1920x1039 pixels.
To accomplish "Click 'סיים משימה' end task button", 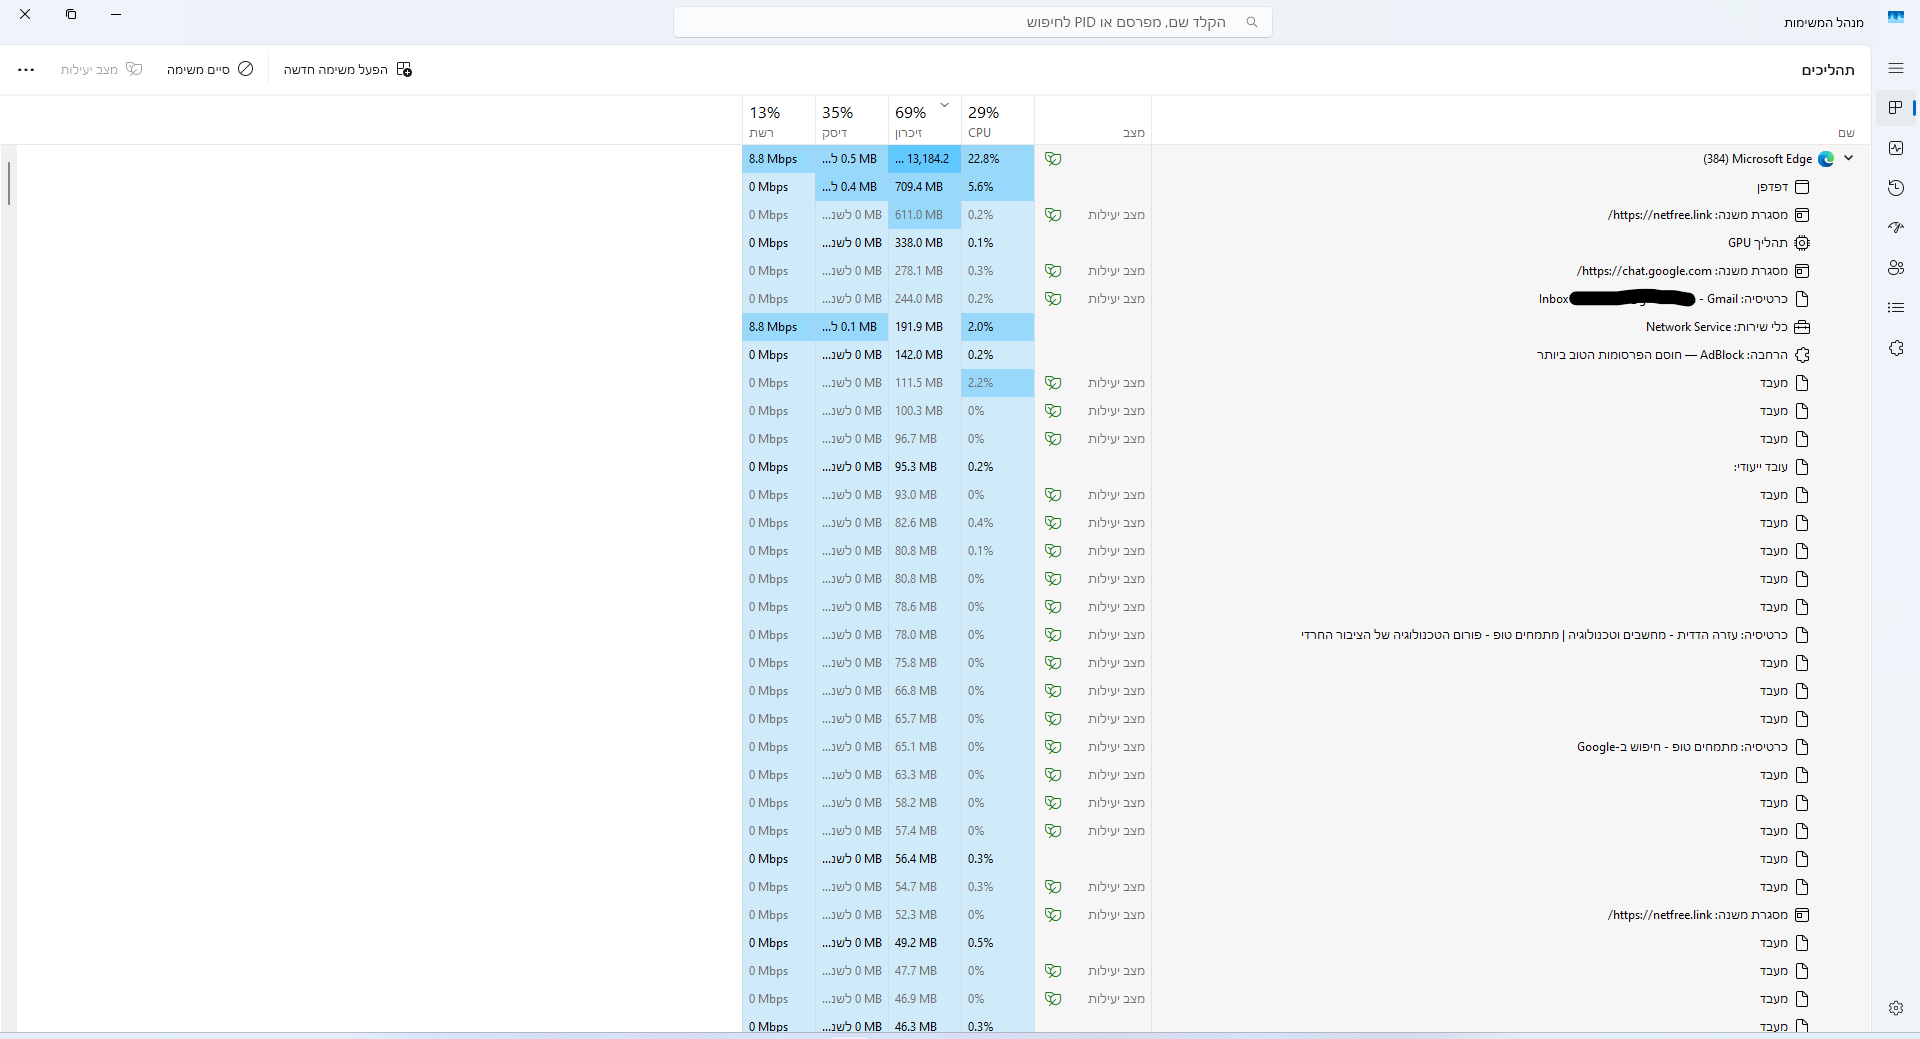I will 210,69.
